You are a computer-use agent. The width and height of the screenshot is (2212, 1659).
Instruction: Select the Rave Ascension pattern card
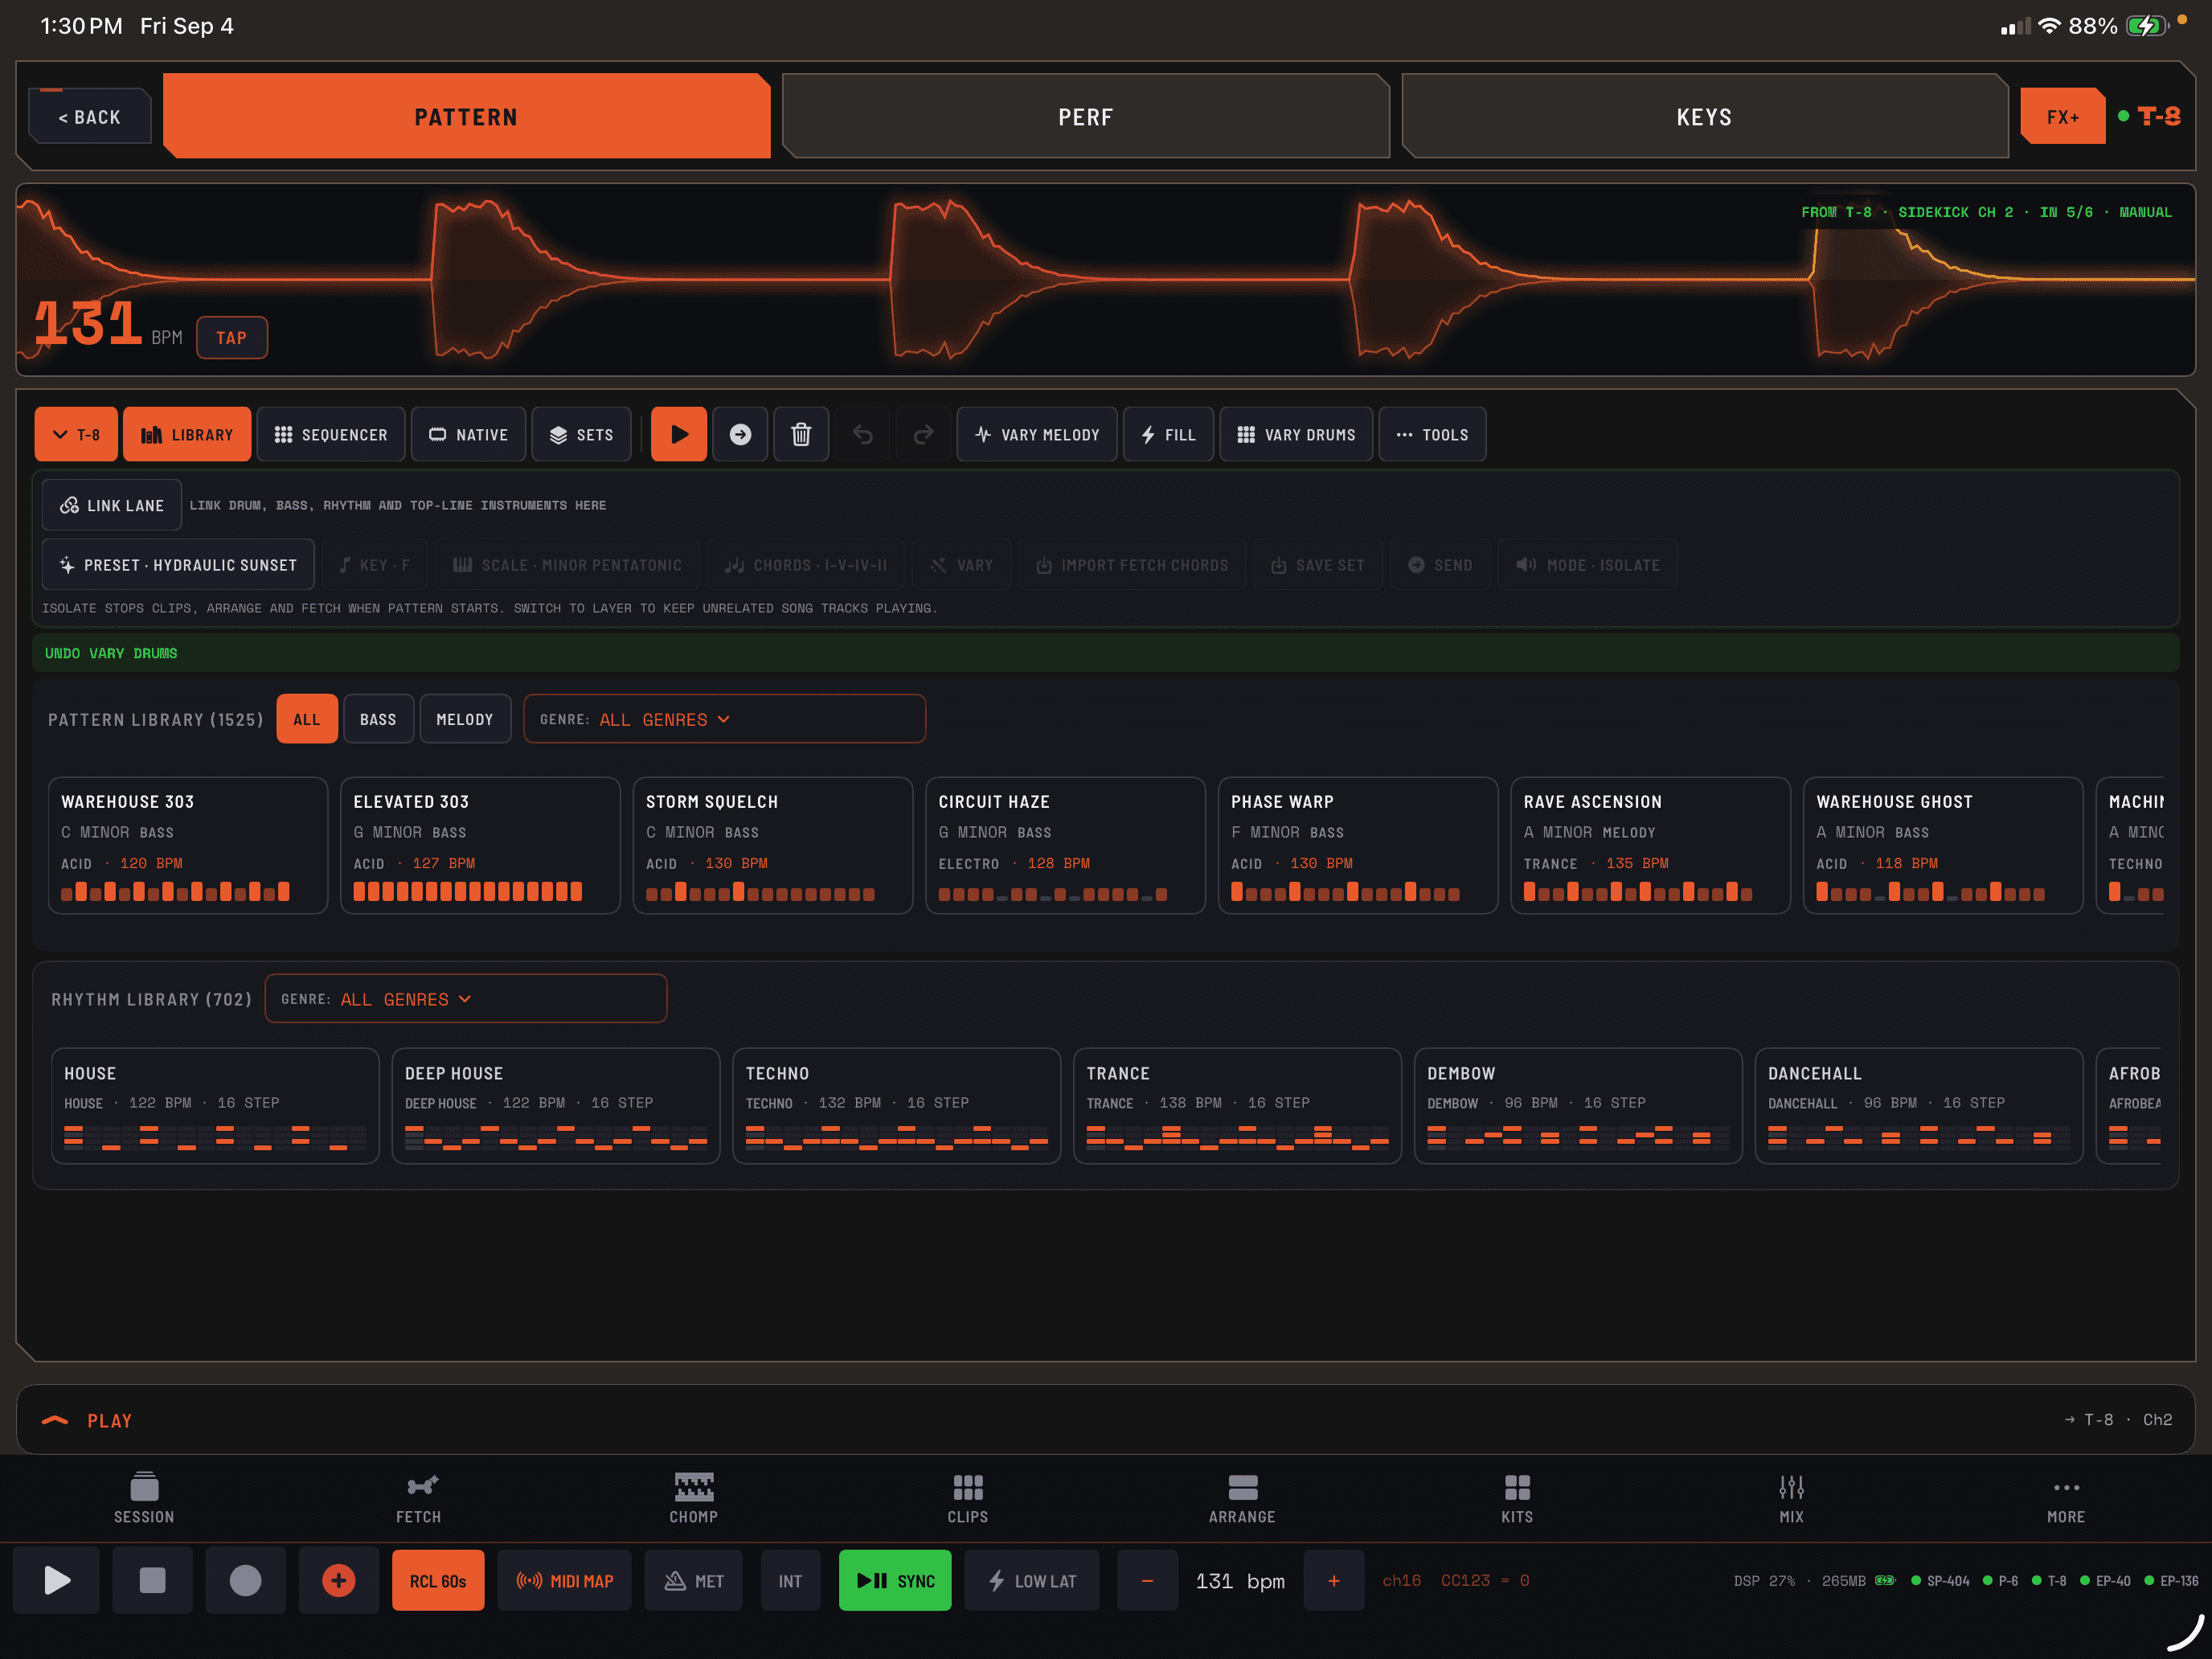click(1650, 845)
